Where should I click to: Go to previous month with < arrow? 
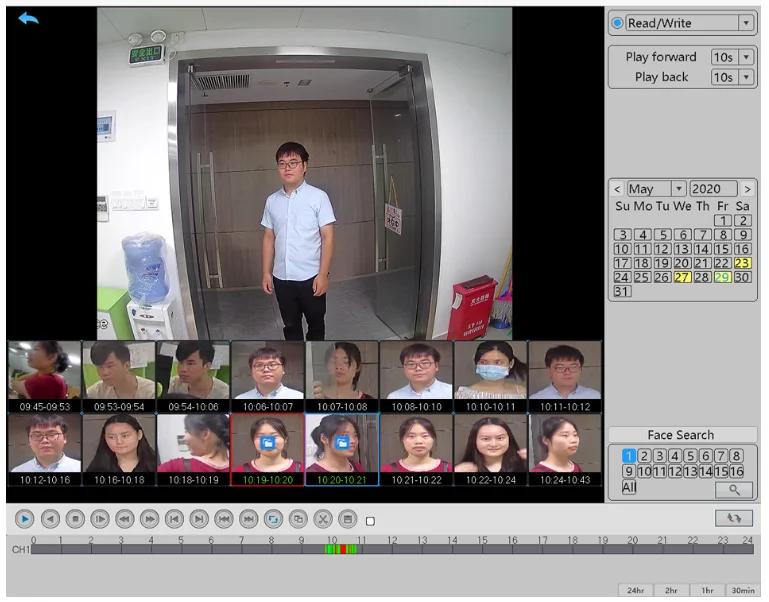(x=617, y=189)
